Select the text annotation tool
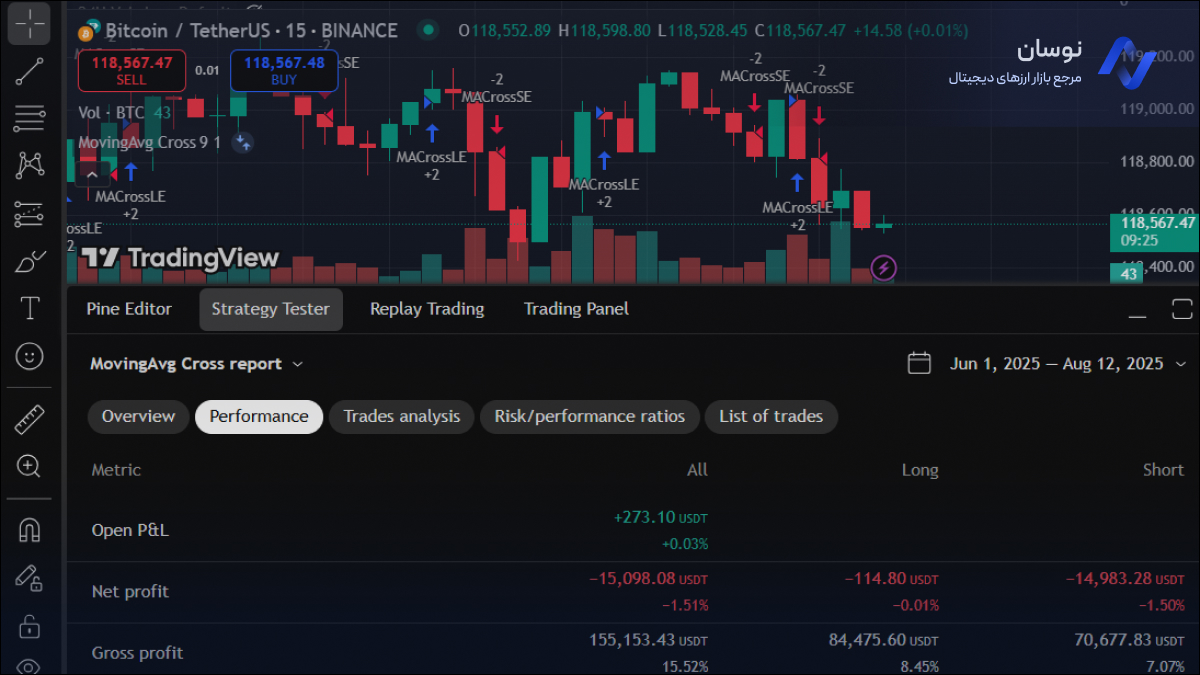1200x675 pixels. 30,307
